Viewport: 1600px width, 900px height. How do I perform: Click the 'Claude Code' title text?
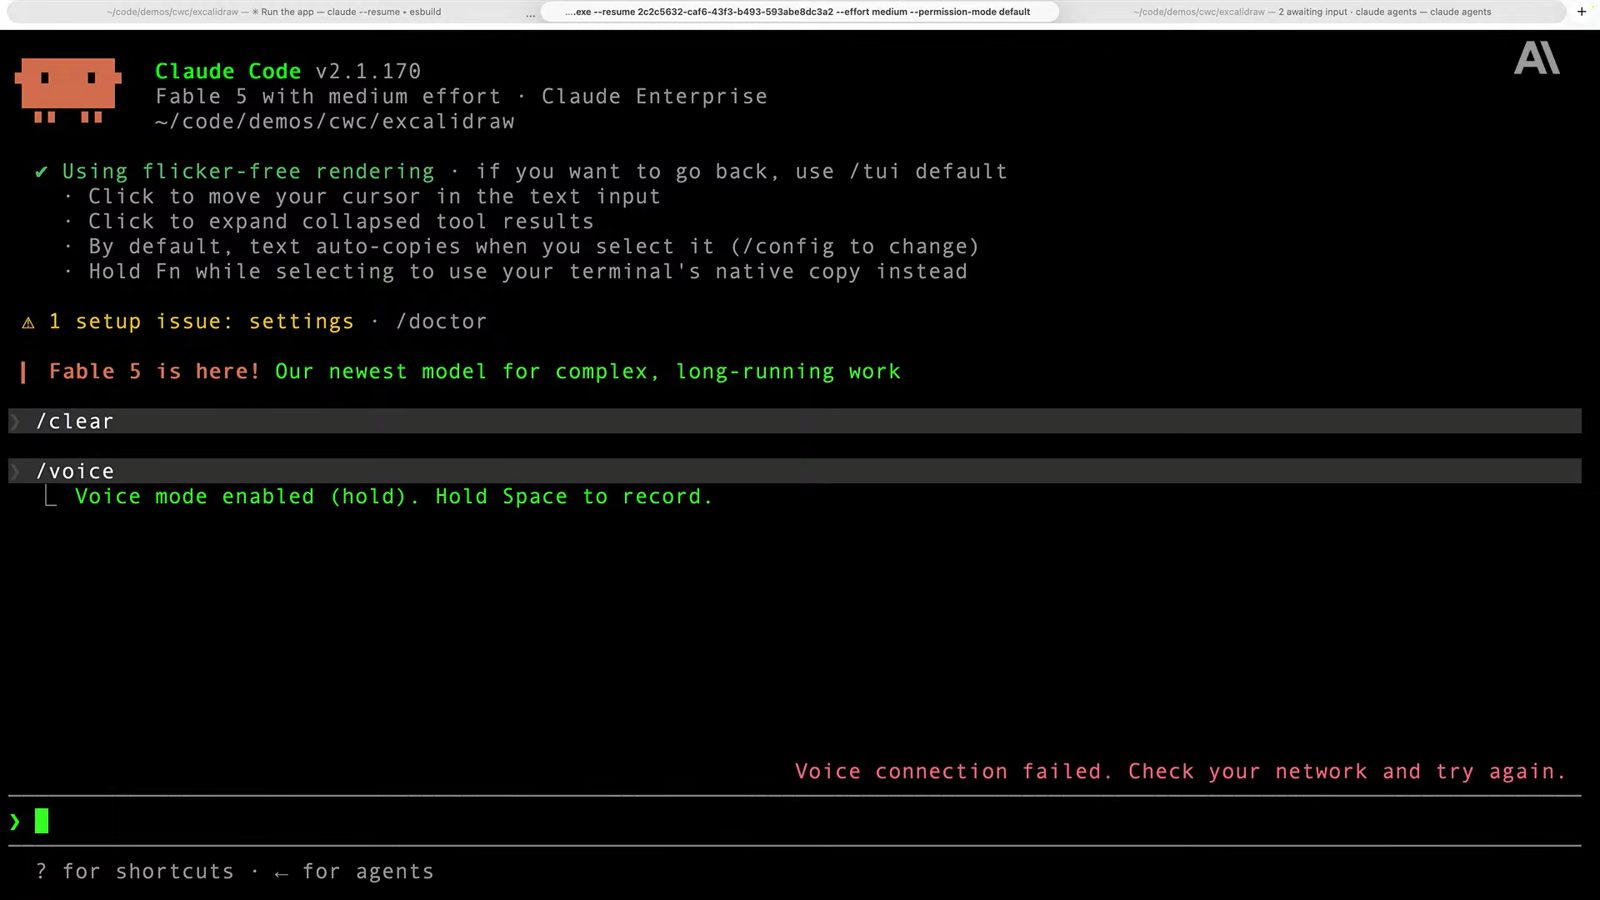coord(228,72)
